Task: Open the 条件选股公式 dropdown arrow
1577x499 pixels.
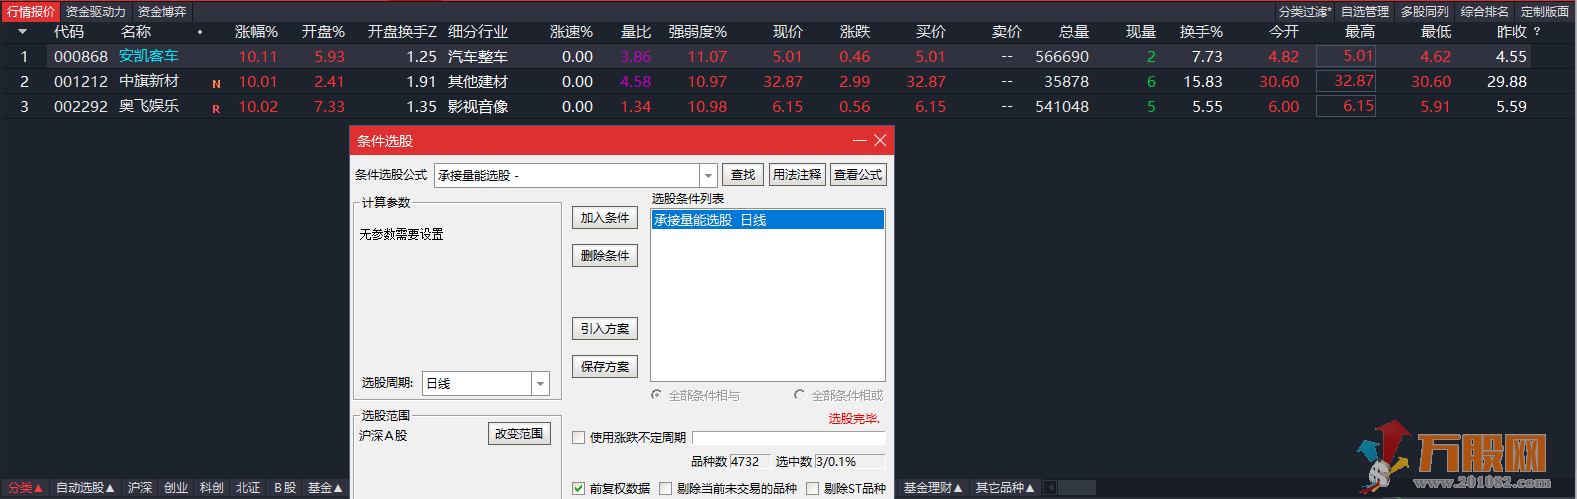Action: (708, 176)
